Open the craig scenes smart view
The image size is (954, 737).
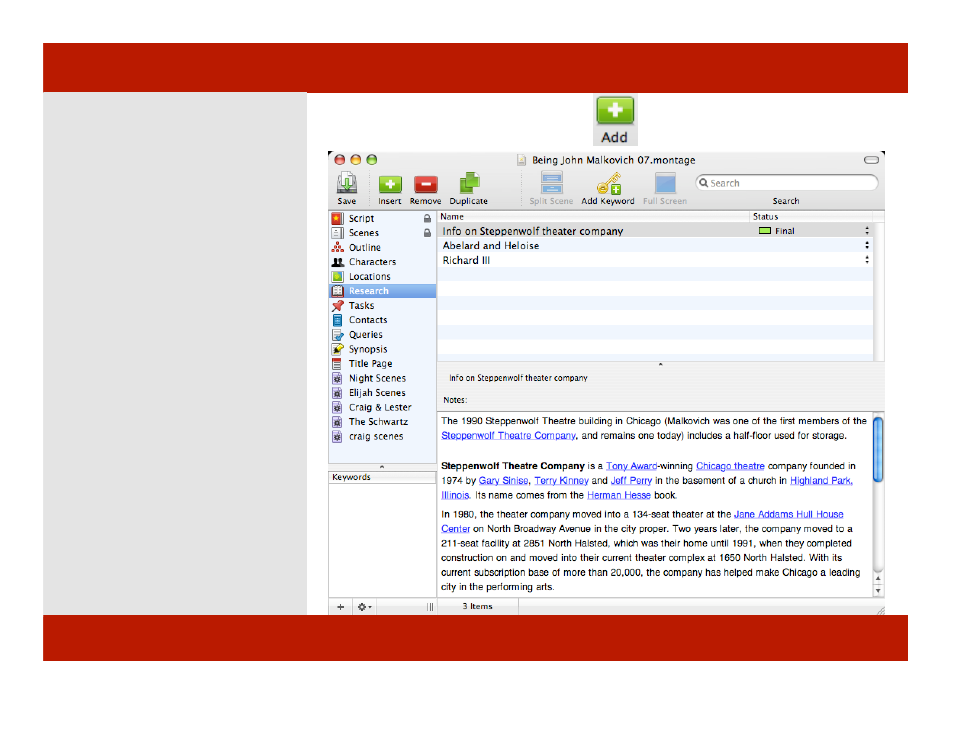tap(382, 436)
